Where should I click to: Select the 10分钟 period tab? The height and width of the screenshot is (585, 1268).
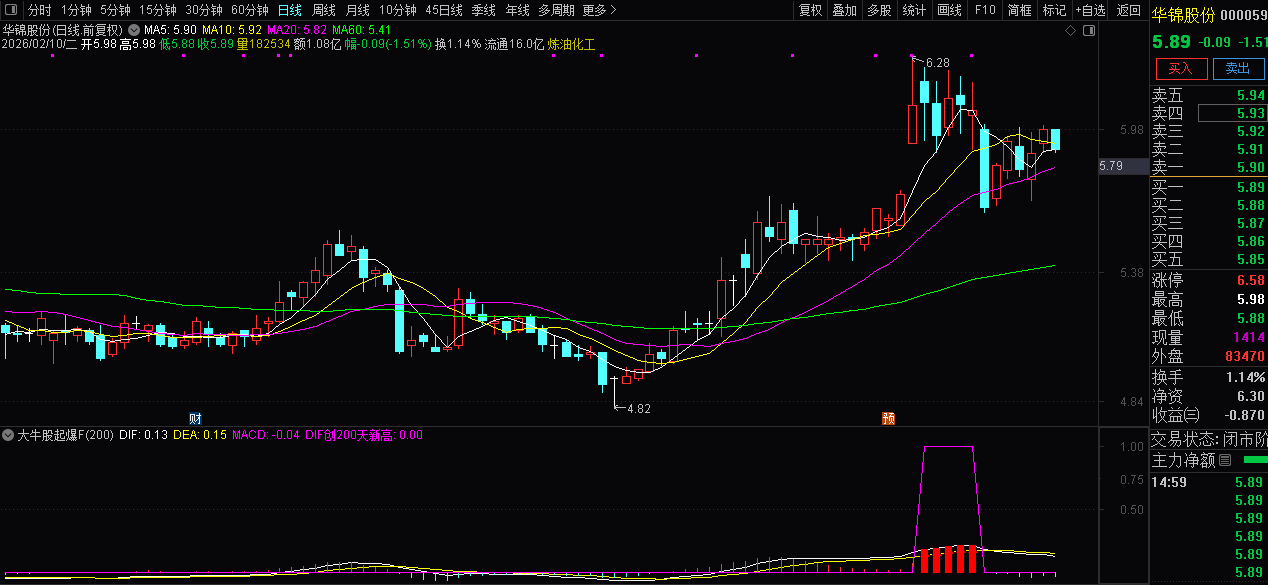pos(398,10)
